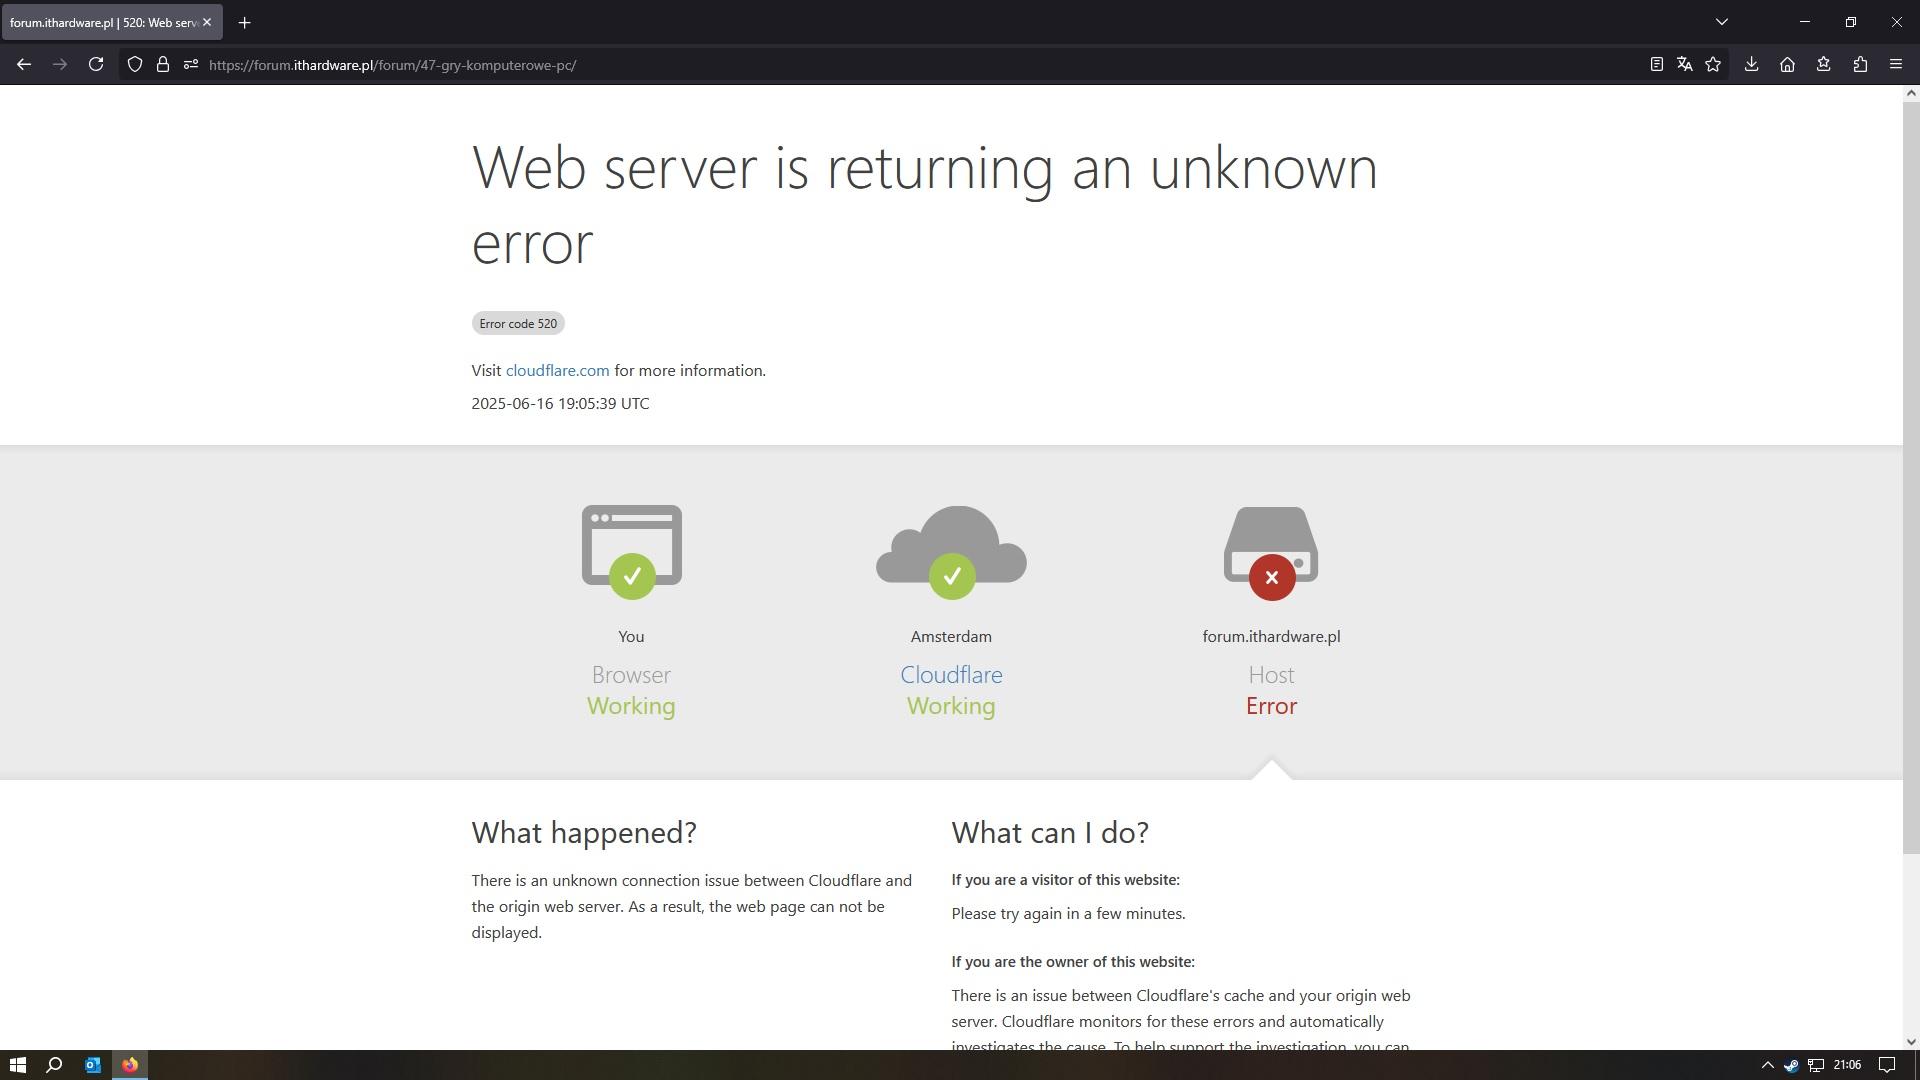This screenshot has height=1080, width=1920.
Task: Expand the list all tabs chevron
Action: pyautogui.click(x=1721, y=22)
